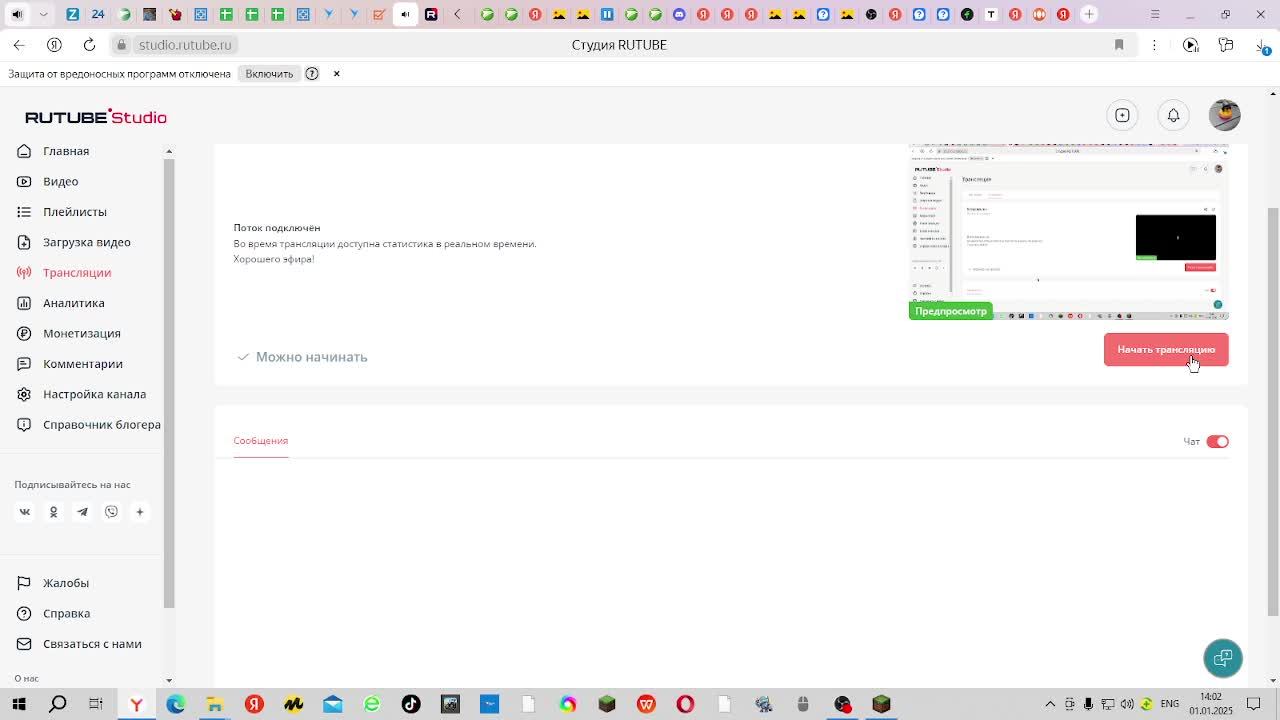Open the support chat bubble
1280x720 pixels.
1223,658
